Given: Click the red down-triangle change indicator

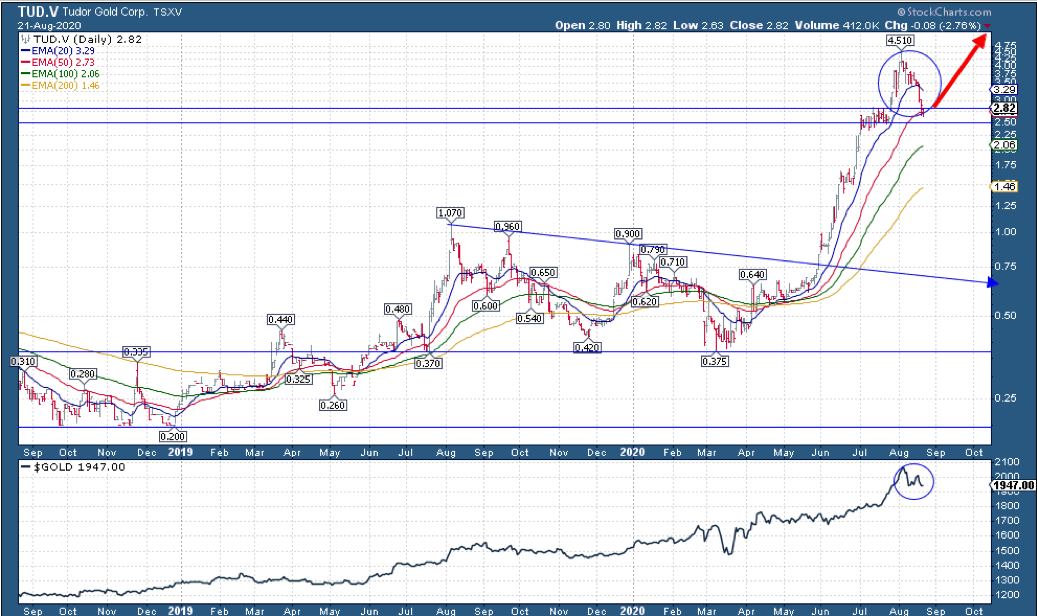Looking at the screenshot, I should point(987,26).
